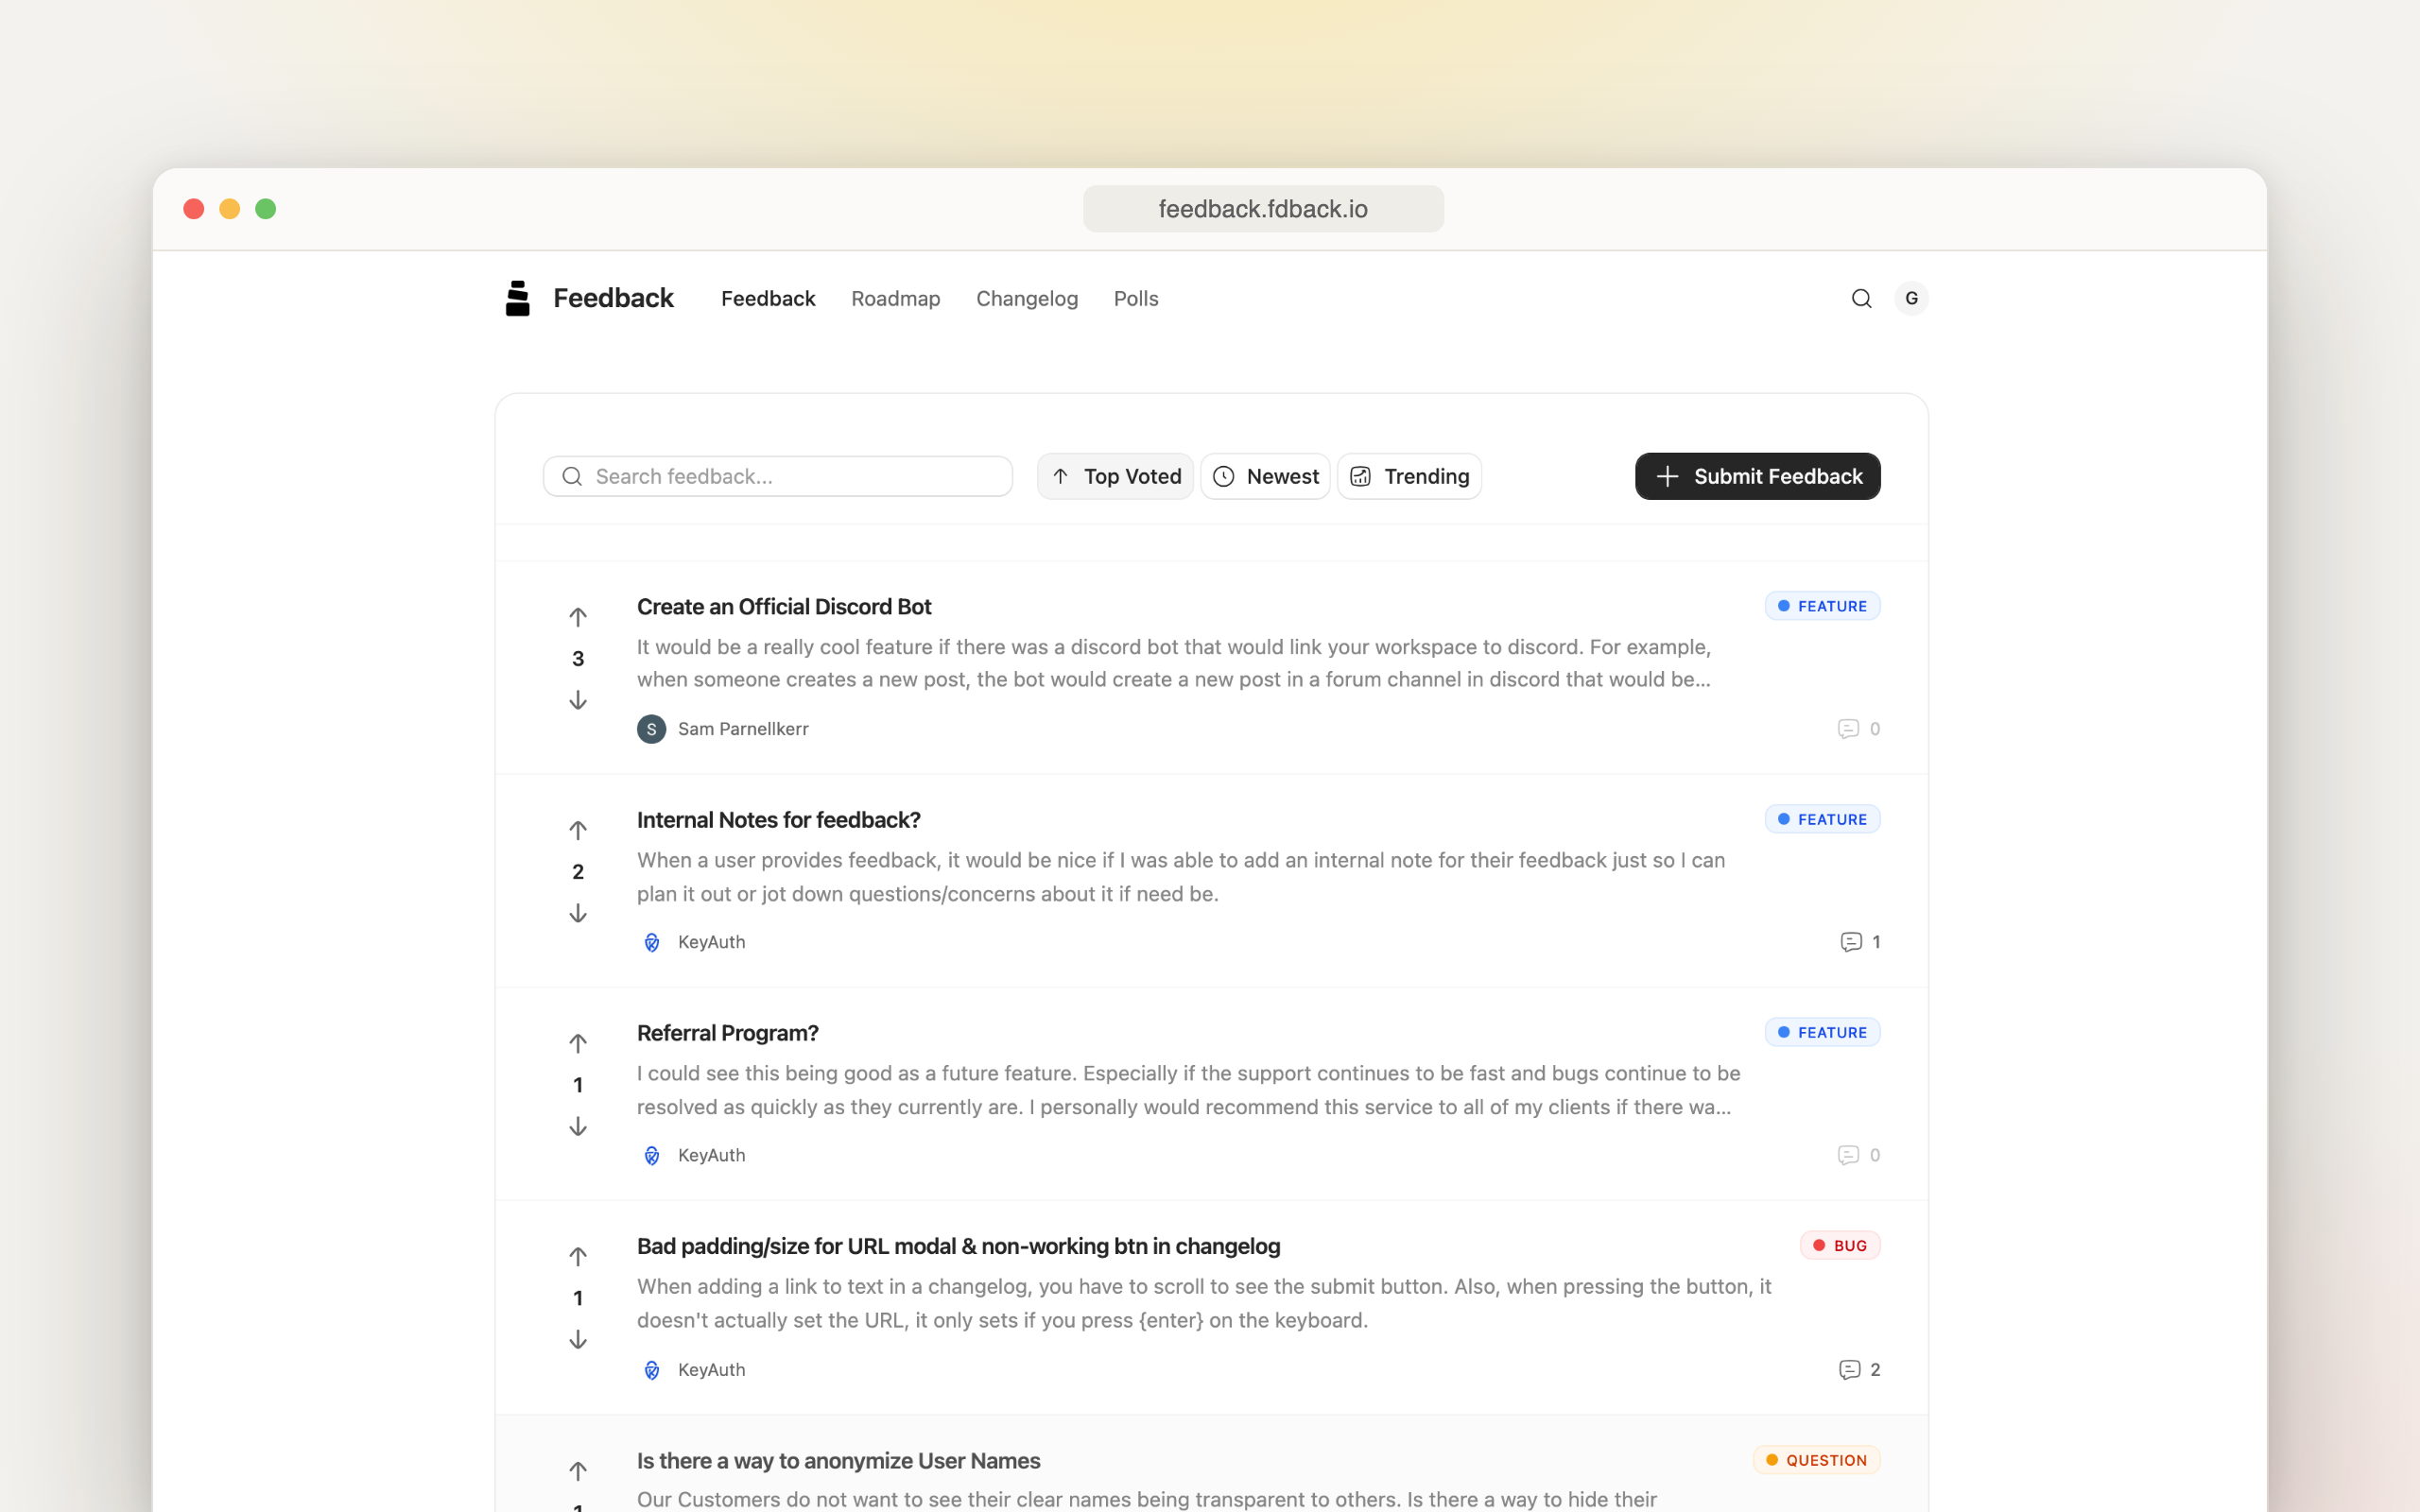Click KeyAuth author name on Bad padding post
The height and width of the screenshot is (1512, 2420).
[x=711, y=1369]
